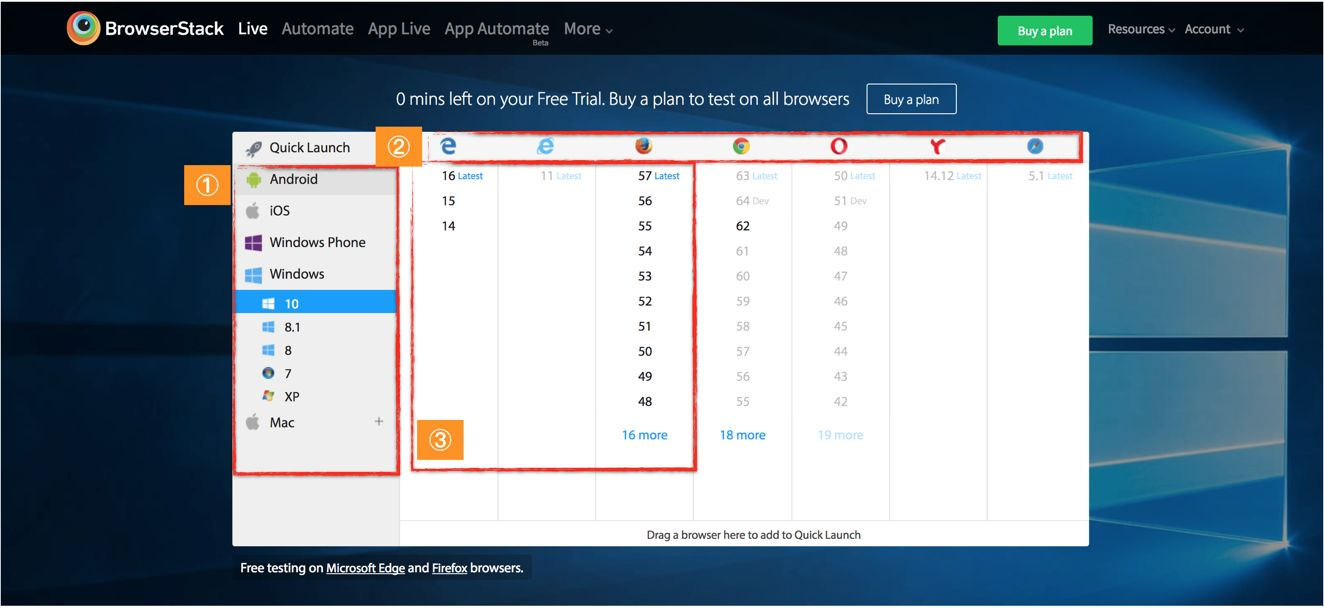Click the Mac apple icon

(253, 422)
